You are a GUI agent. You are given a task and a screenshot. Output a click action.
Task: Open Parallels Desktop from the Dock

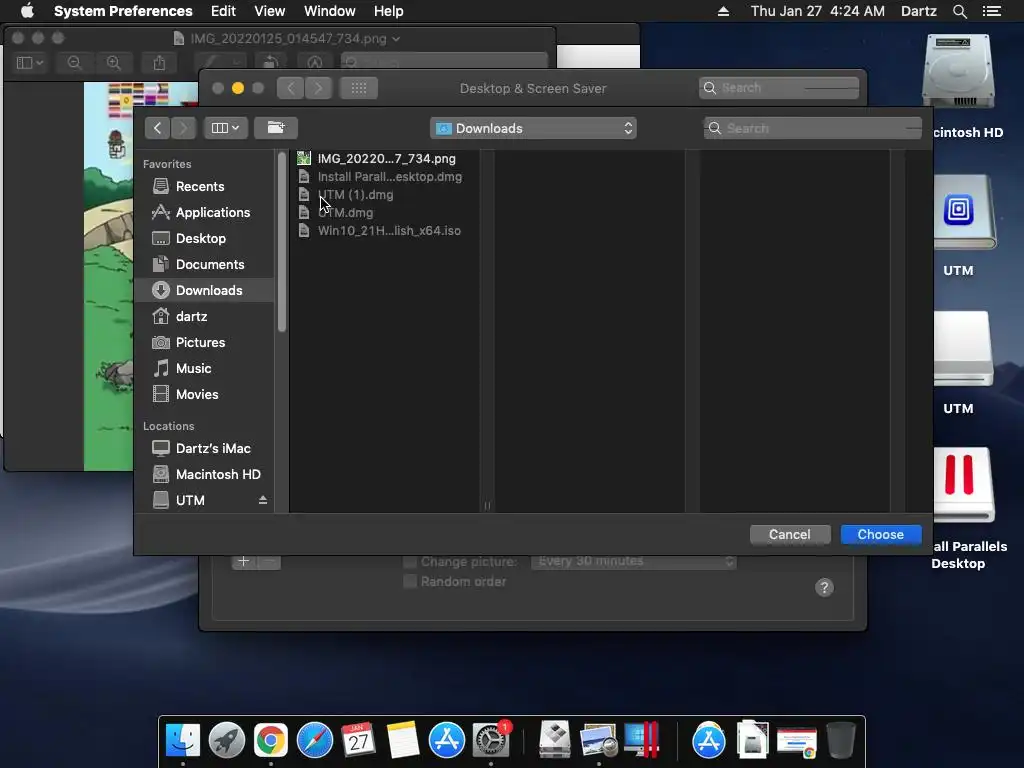click(x=642, y=740)
